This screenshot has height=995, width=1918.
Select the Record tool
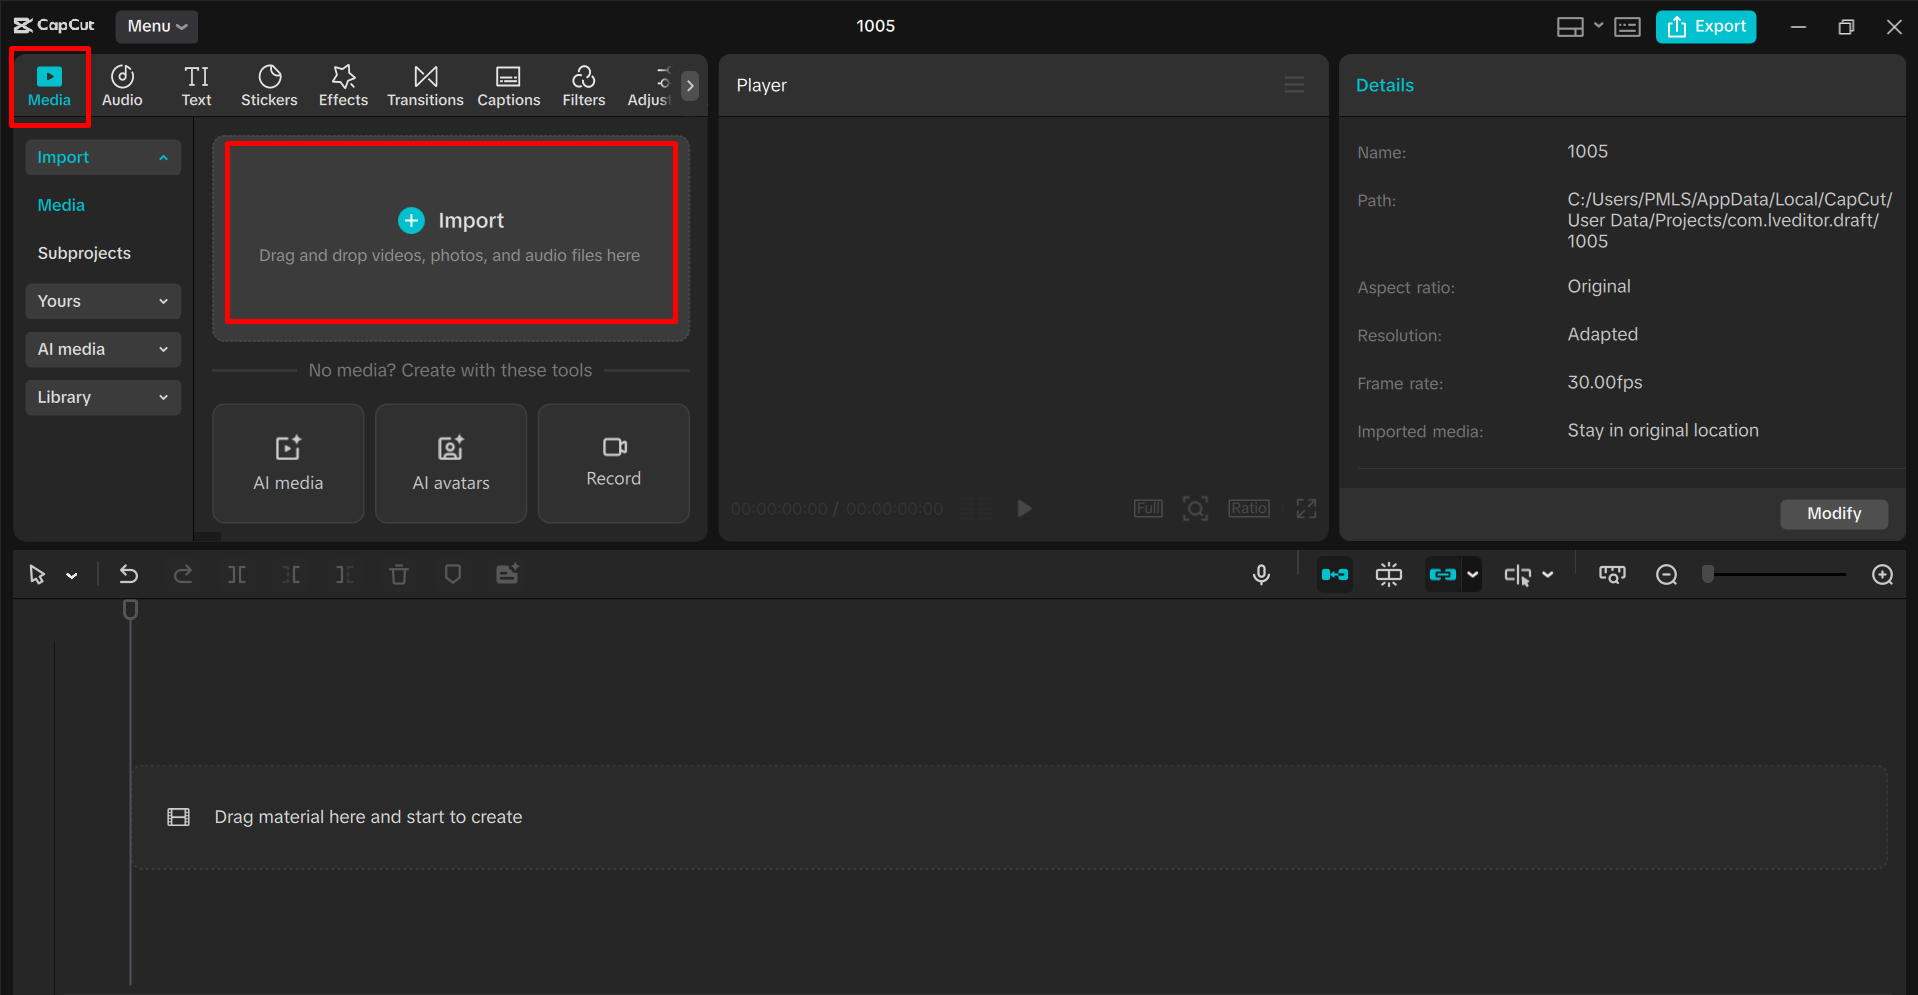[x=613, y=463]
